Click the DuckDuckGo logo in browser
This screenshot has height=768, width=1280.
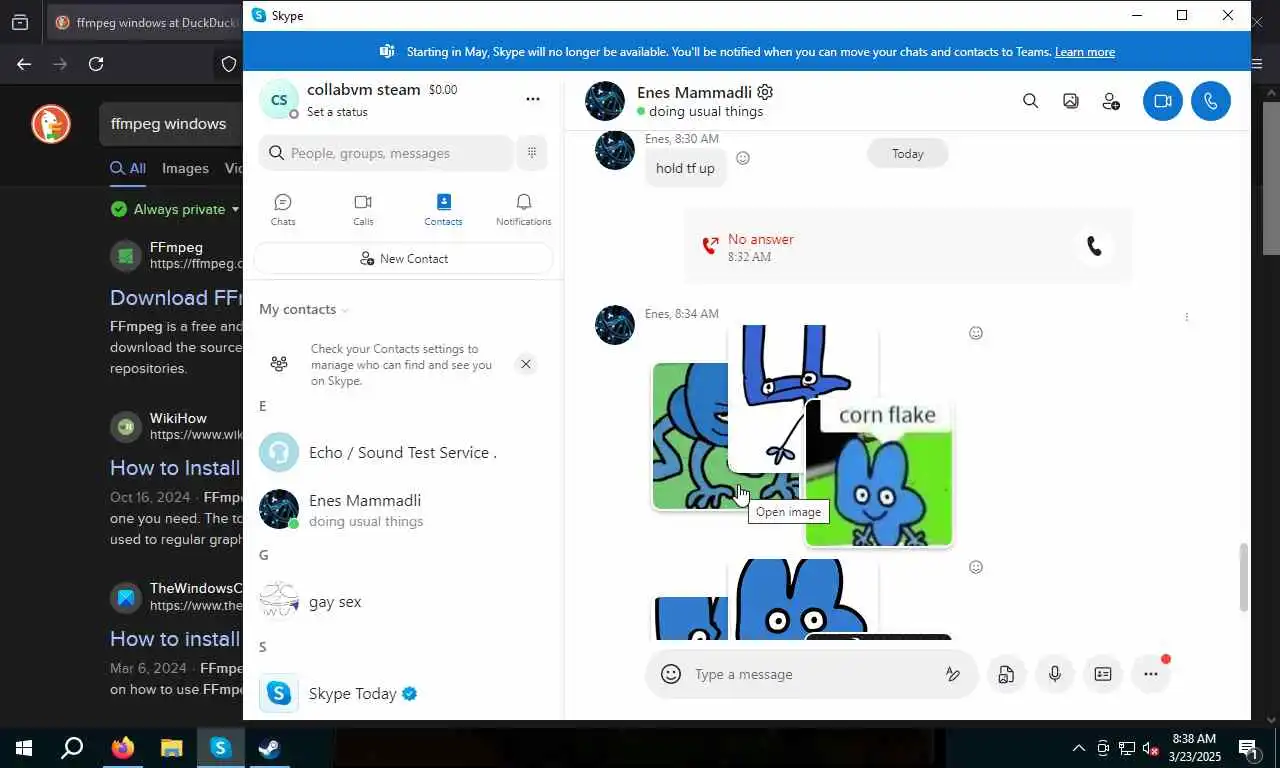51,124
